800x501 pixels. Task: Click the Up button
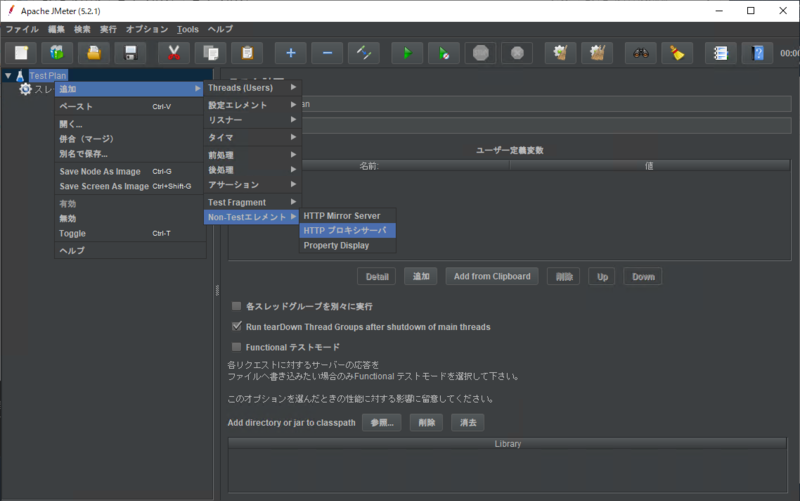[602, 277]
